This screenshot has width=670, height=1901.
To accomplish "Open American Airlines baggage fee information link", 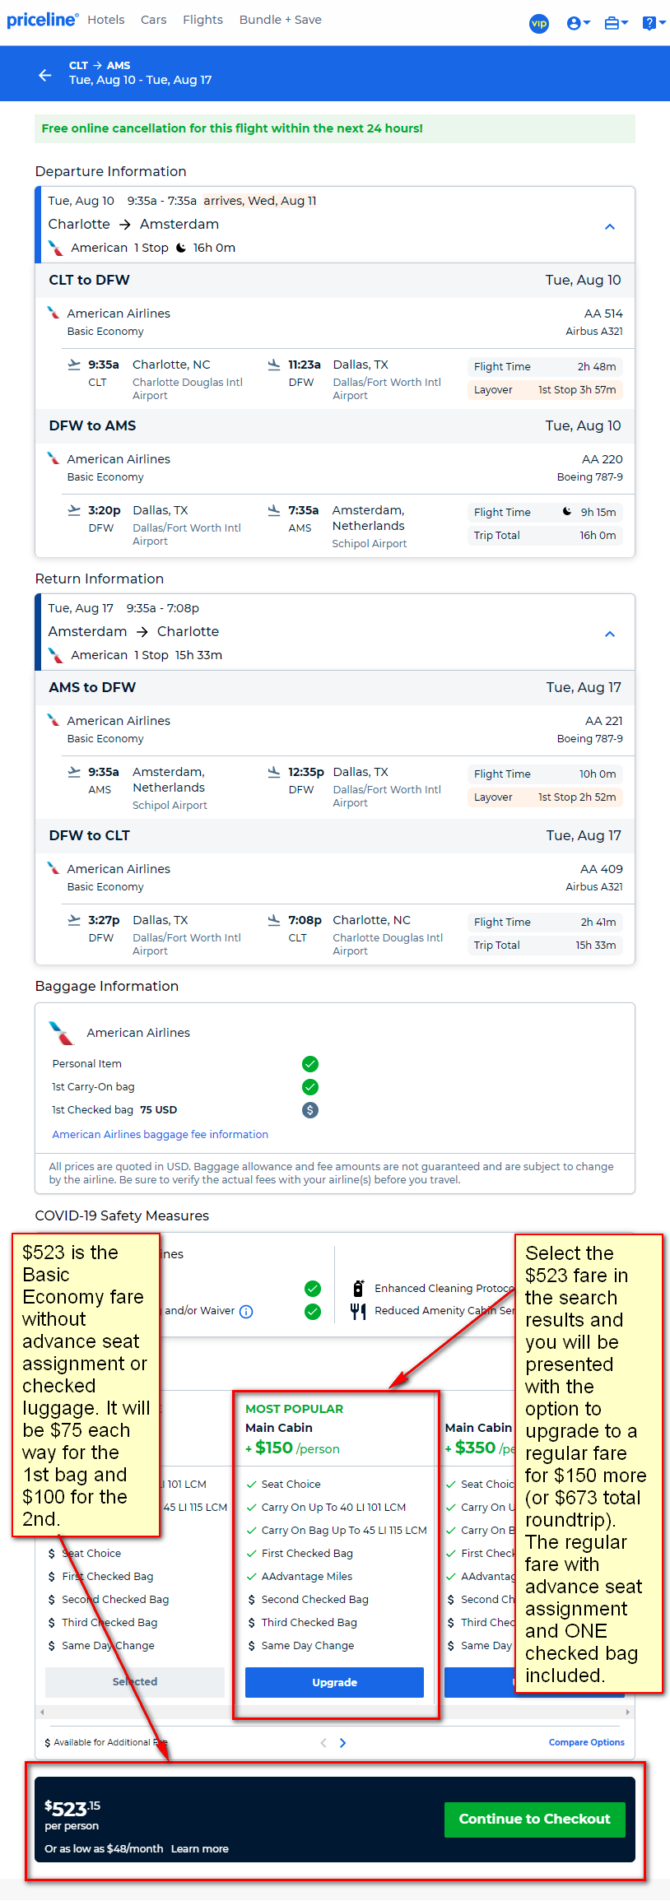I will [x=160, y=1134].
